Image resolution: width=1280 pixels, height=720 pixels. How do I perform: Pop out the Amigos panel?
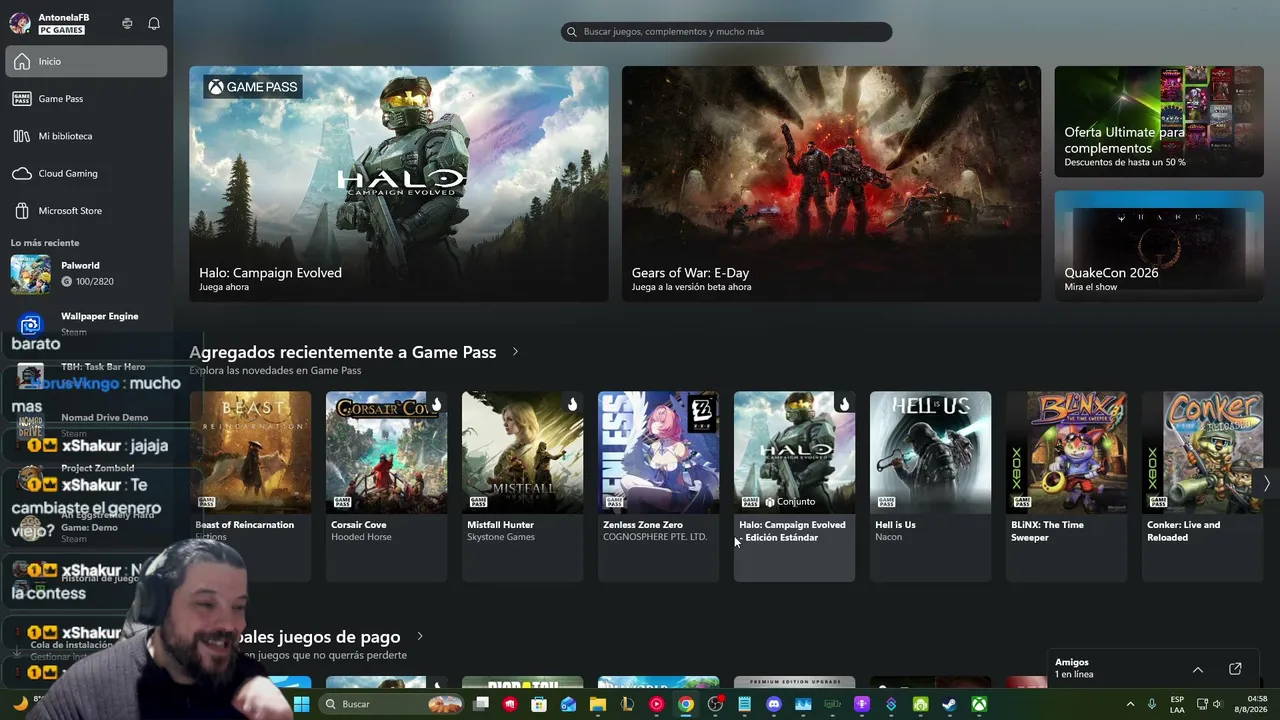pos(1235,669)
